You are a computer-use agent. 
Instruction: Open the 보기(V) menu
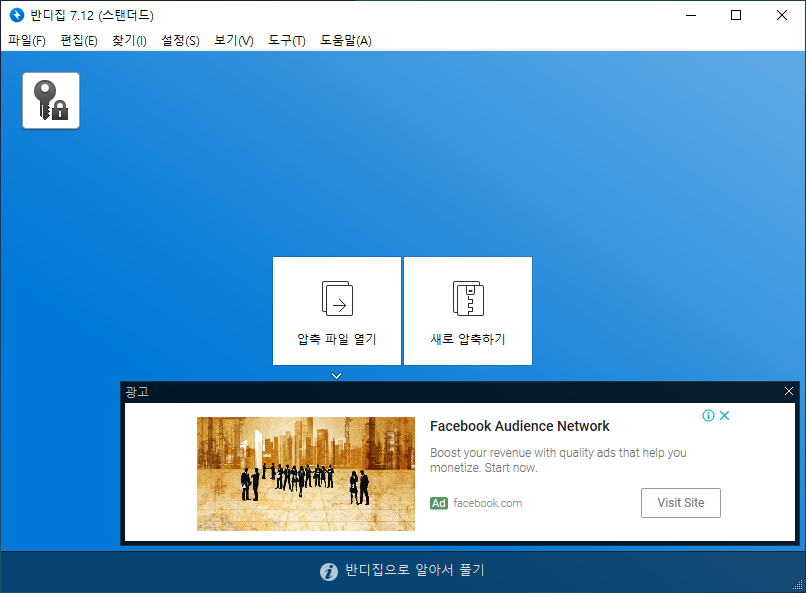pyautogui.click(x=234, y=41)
